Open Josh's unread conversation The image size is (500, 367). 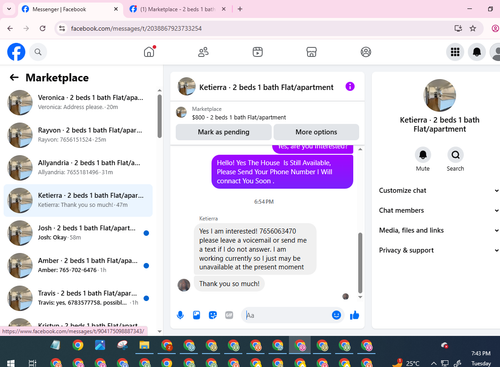(78, 233)
